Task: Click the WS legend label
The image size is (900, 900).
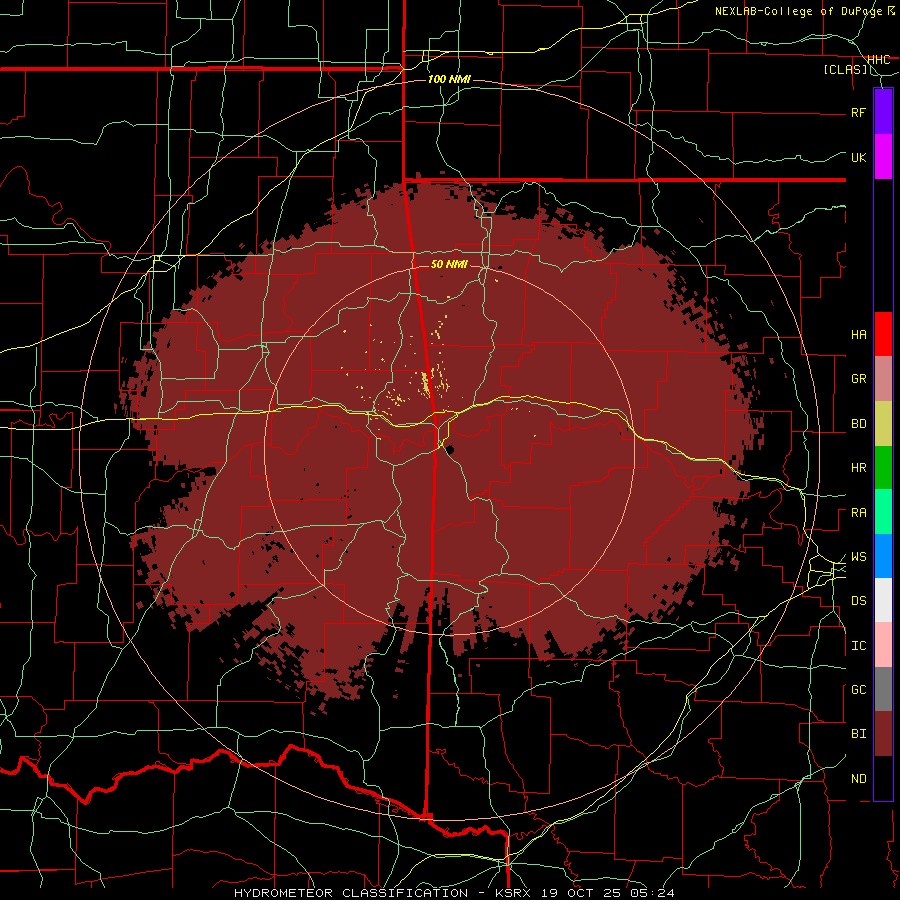Action: 859,557
